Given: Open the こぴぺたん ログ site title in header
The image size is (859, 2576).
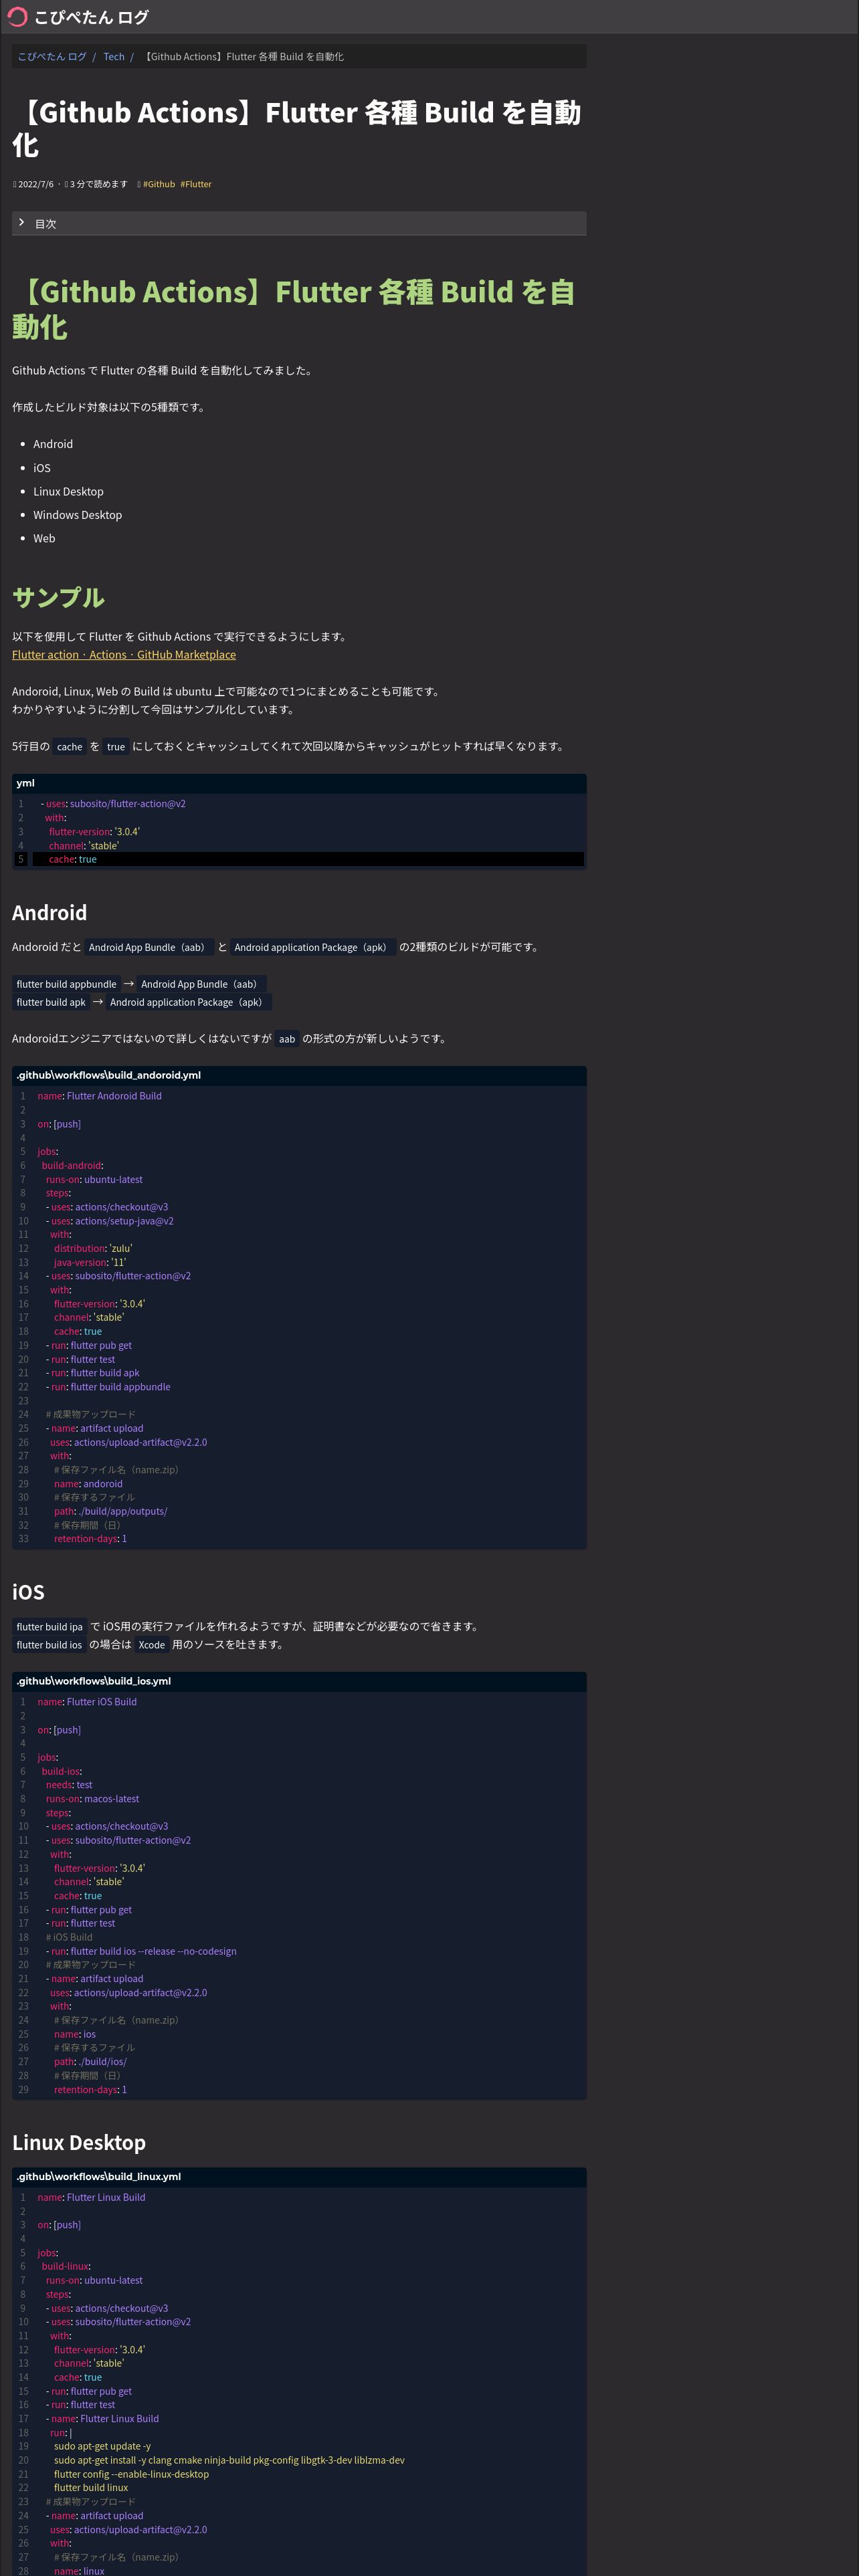Looking at the screenshot, I should pos(91,17).
